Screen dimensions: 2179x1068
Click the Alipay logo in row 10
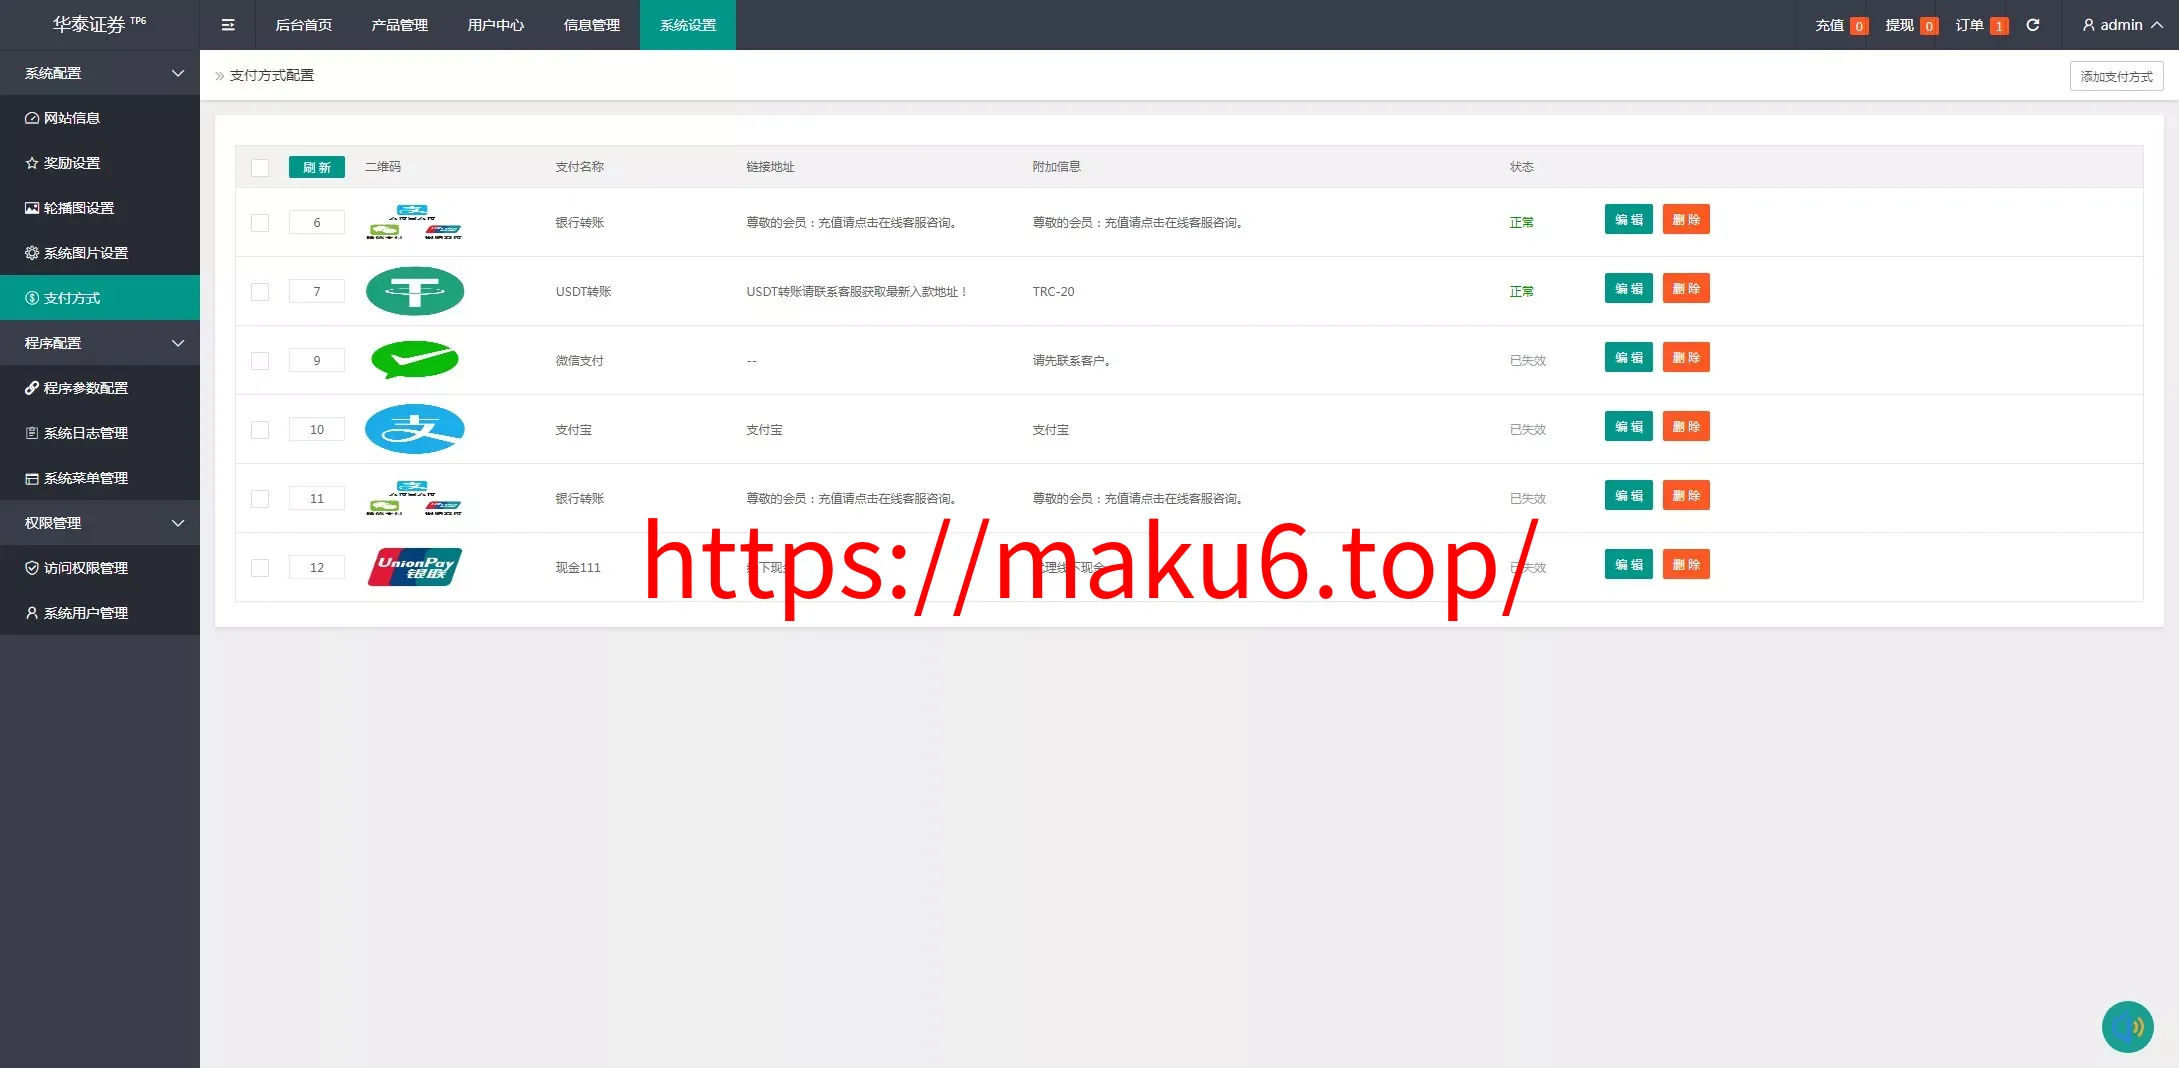pyautogui.click(x=415, y=429)
